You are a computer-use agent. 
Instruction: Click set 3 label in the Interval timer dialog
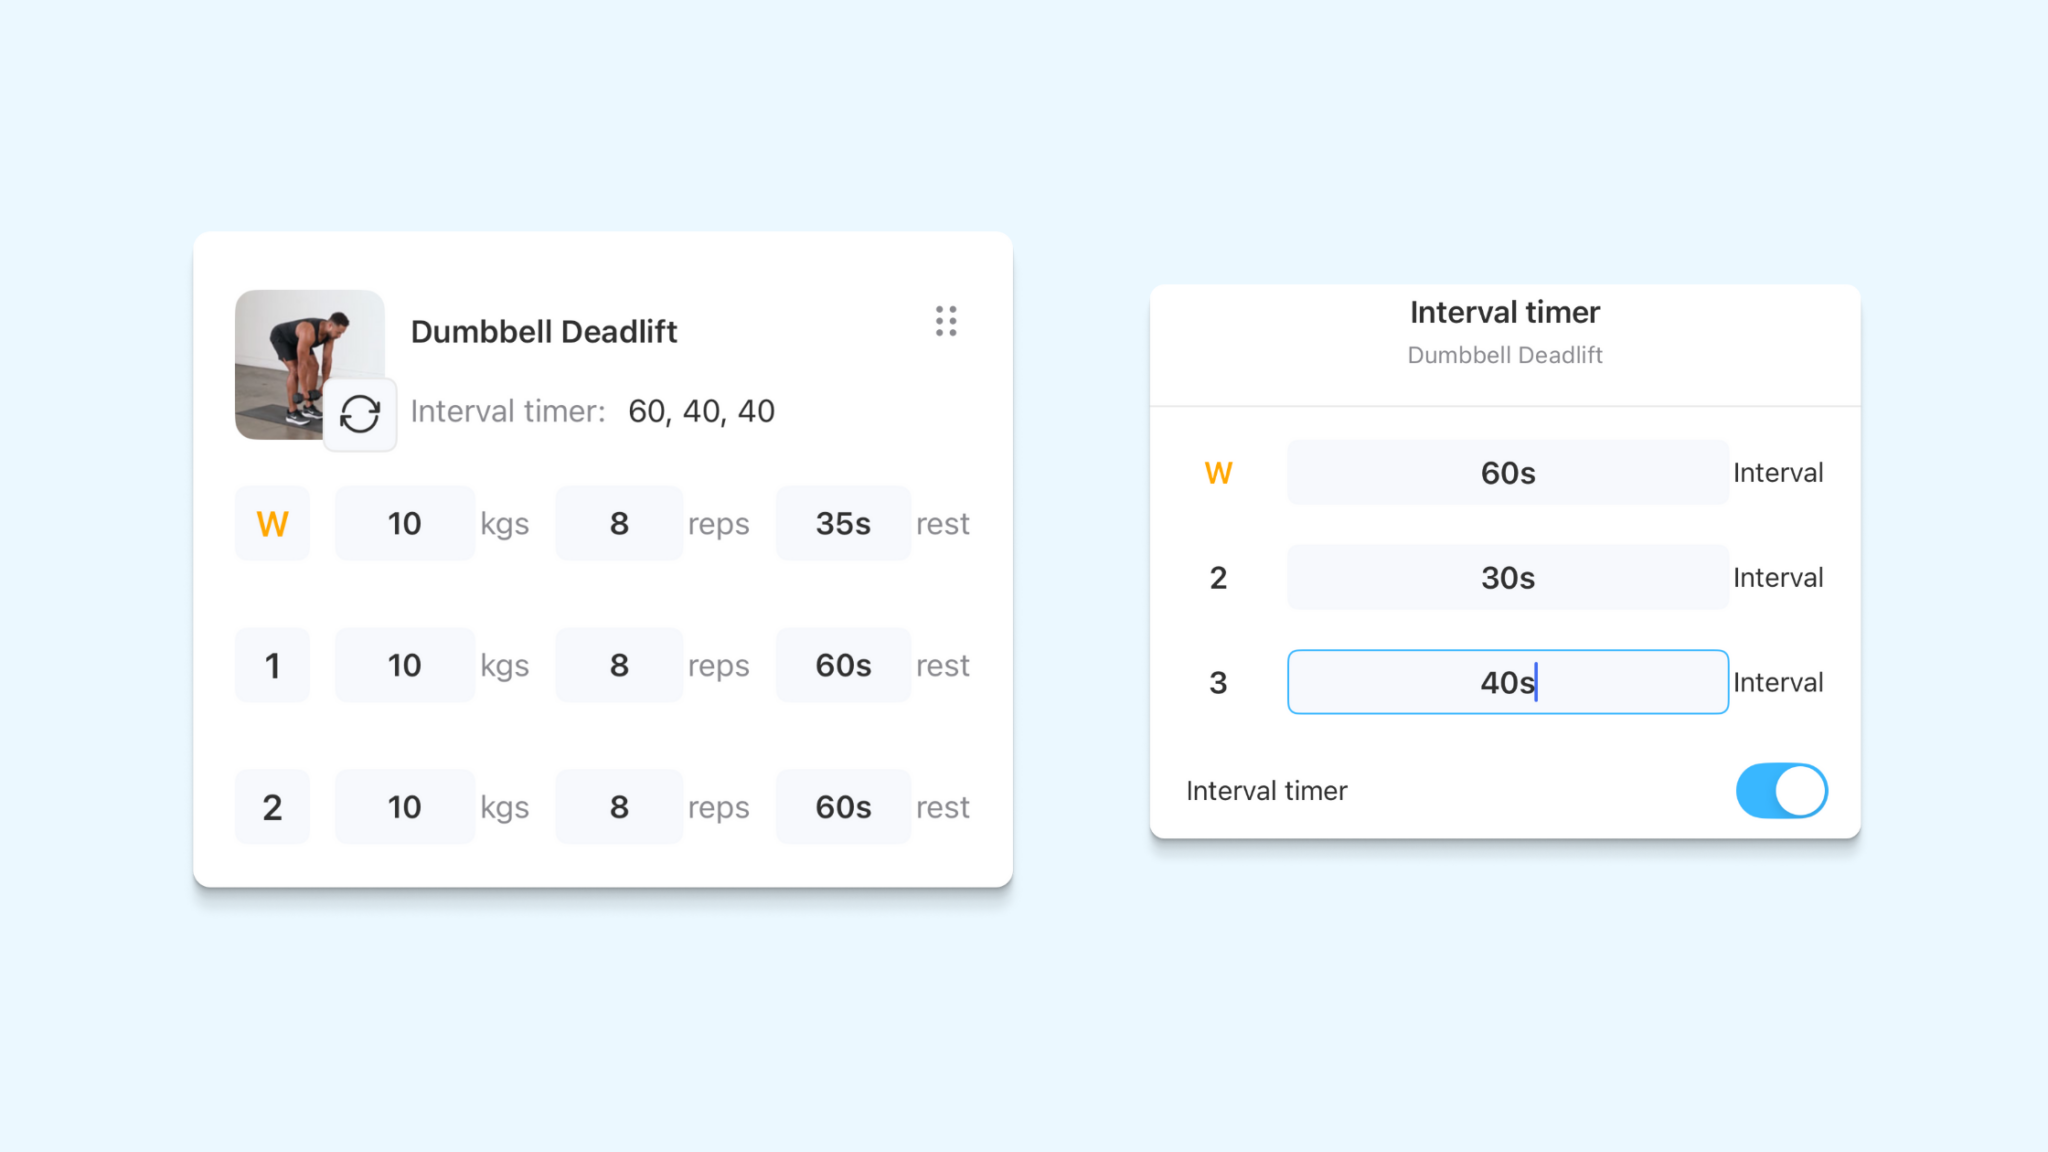pyautogui.click(x=1218, y=682)
